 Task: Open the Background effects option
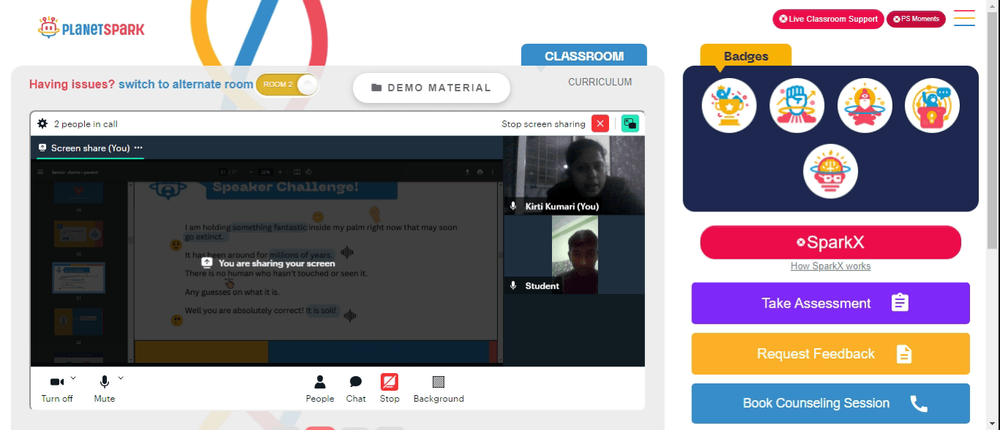(x=439, y=389)
